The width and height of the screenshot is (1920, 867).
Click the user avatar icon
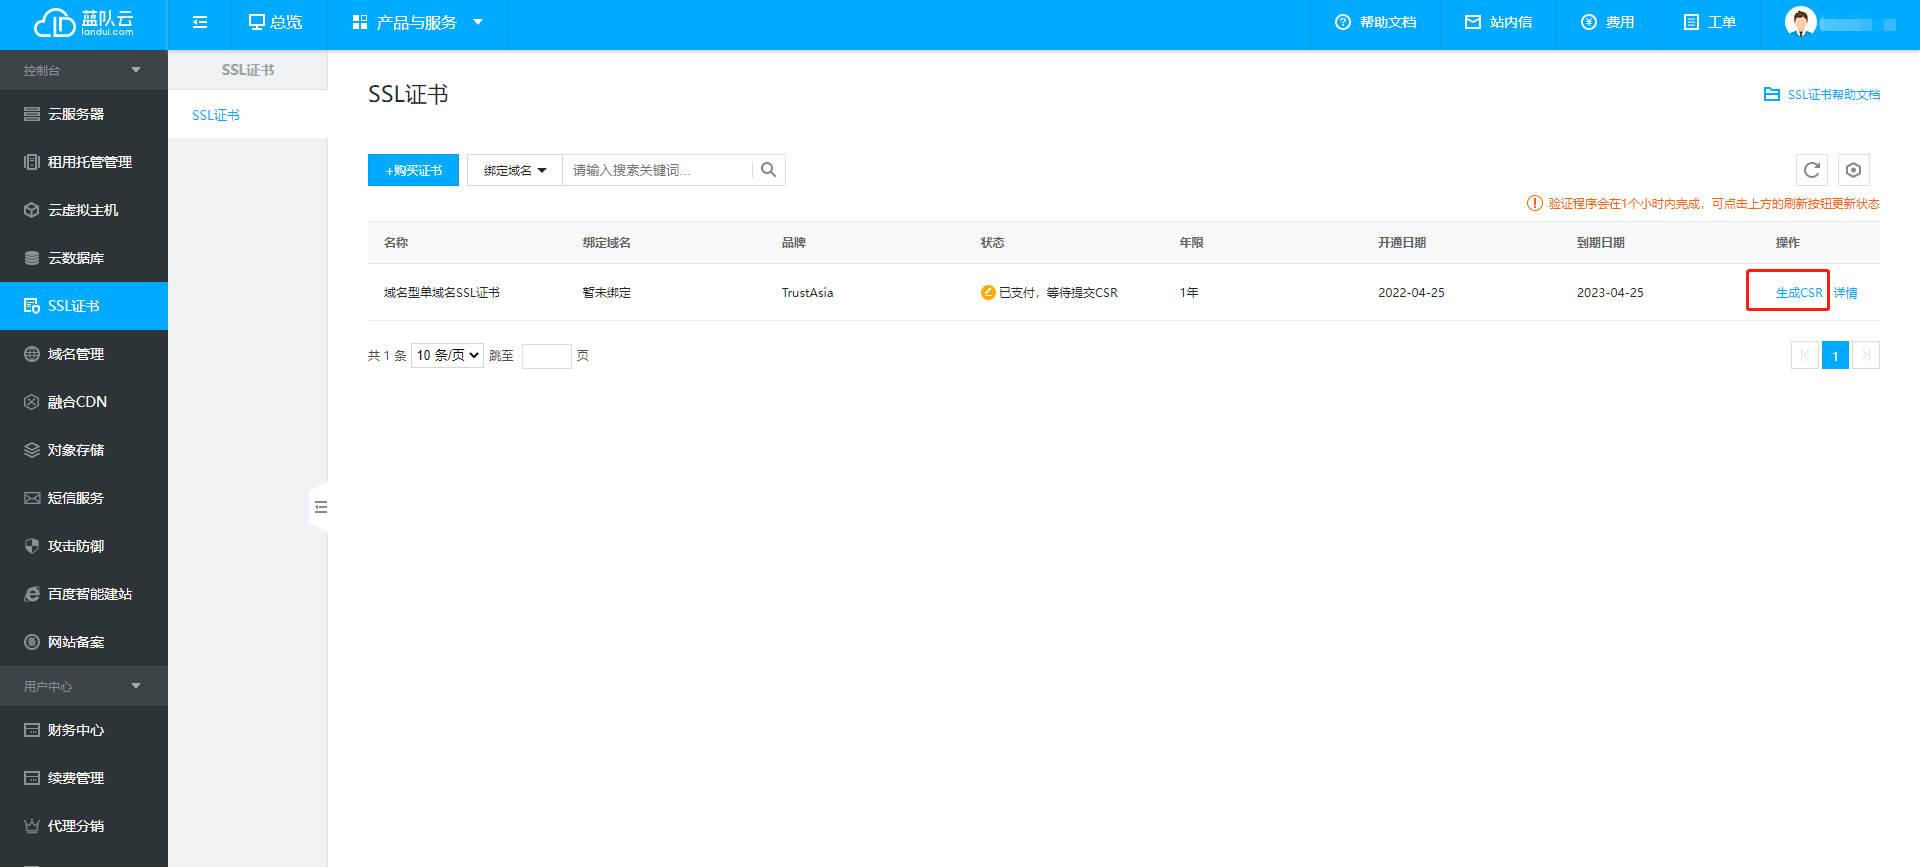pos(1800,22)
